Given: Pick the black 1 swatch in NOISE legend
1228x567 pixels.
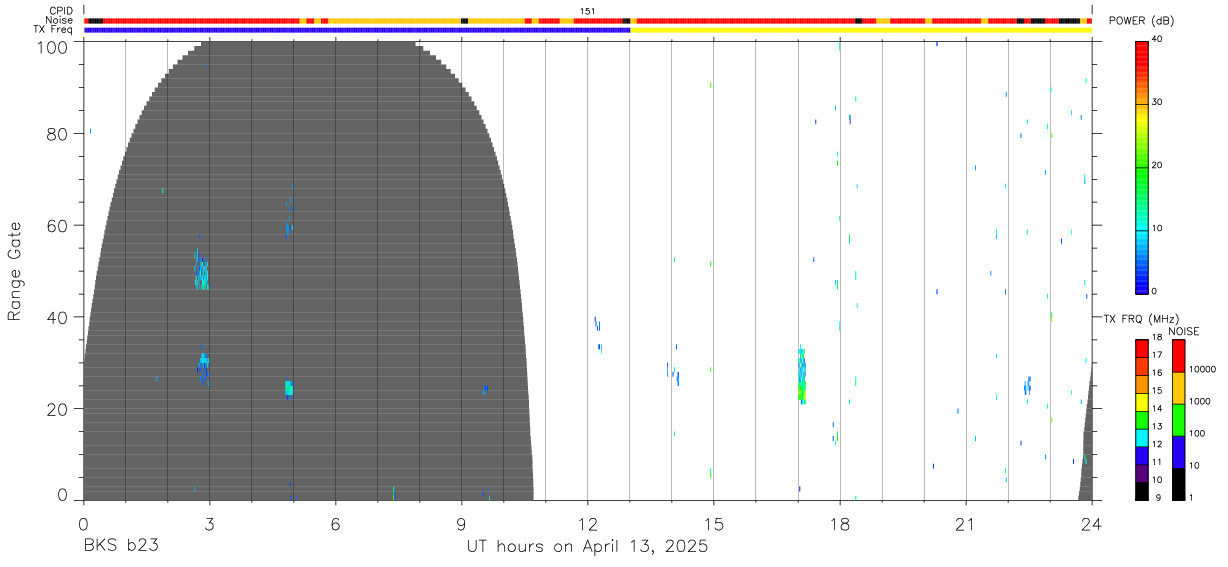Looking at the screenshot, I should click(x=1179, y=484).
